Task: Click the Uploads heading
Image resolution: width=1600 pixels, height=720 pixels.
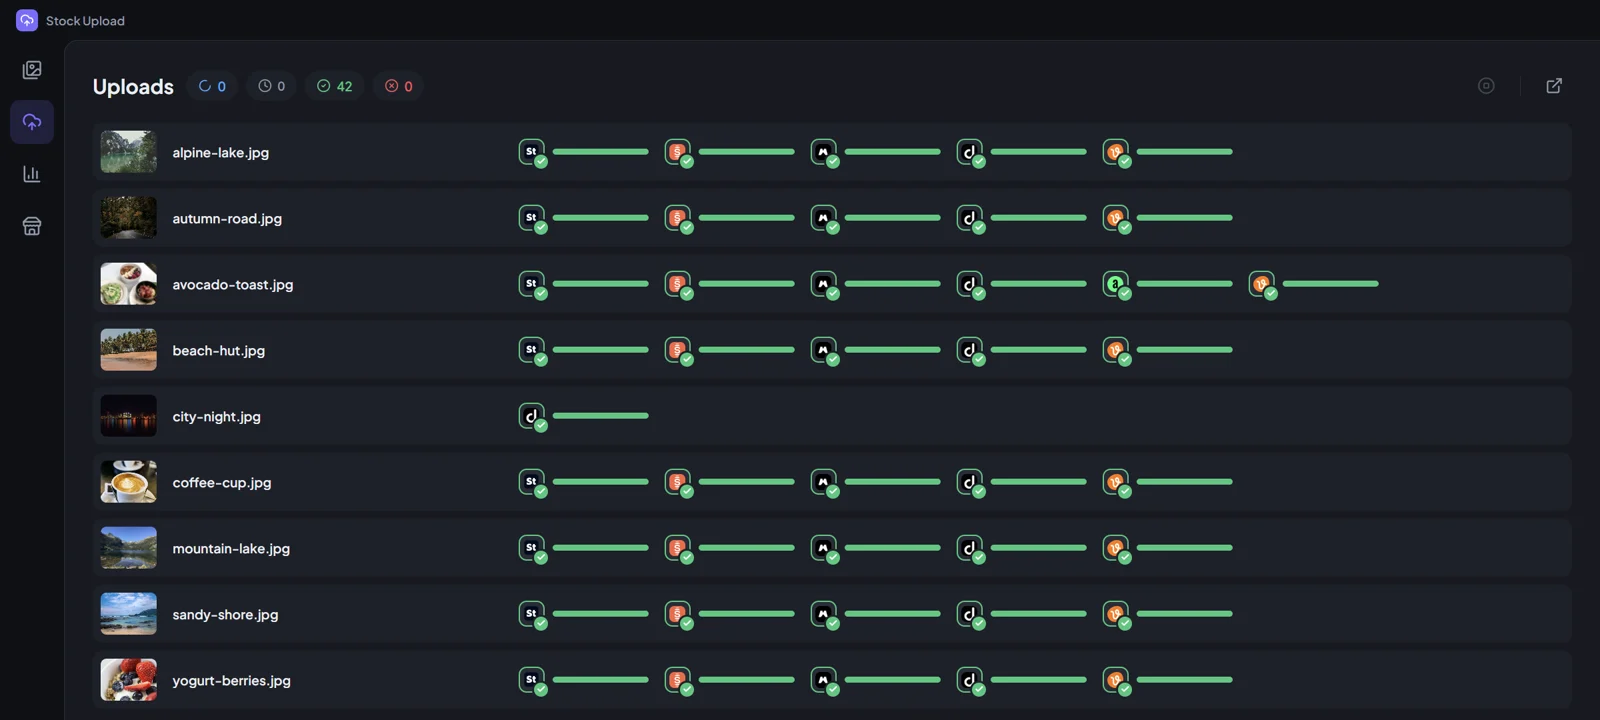Action: [x=133, y=87]
